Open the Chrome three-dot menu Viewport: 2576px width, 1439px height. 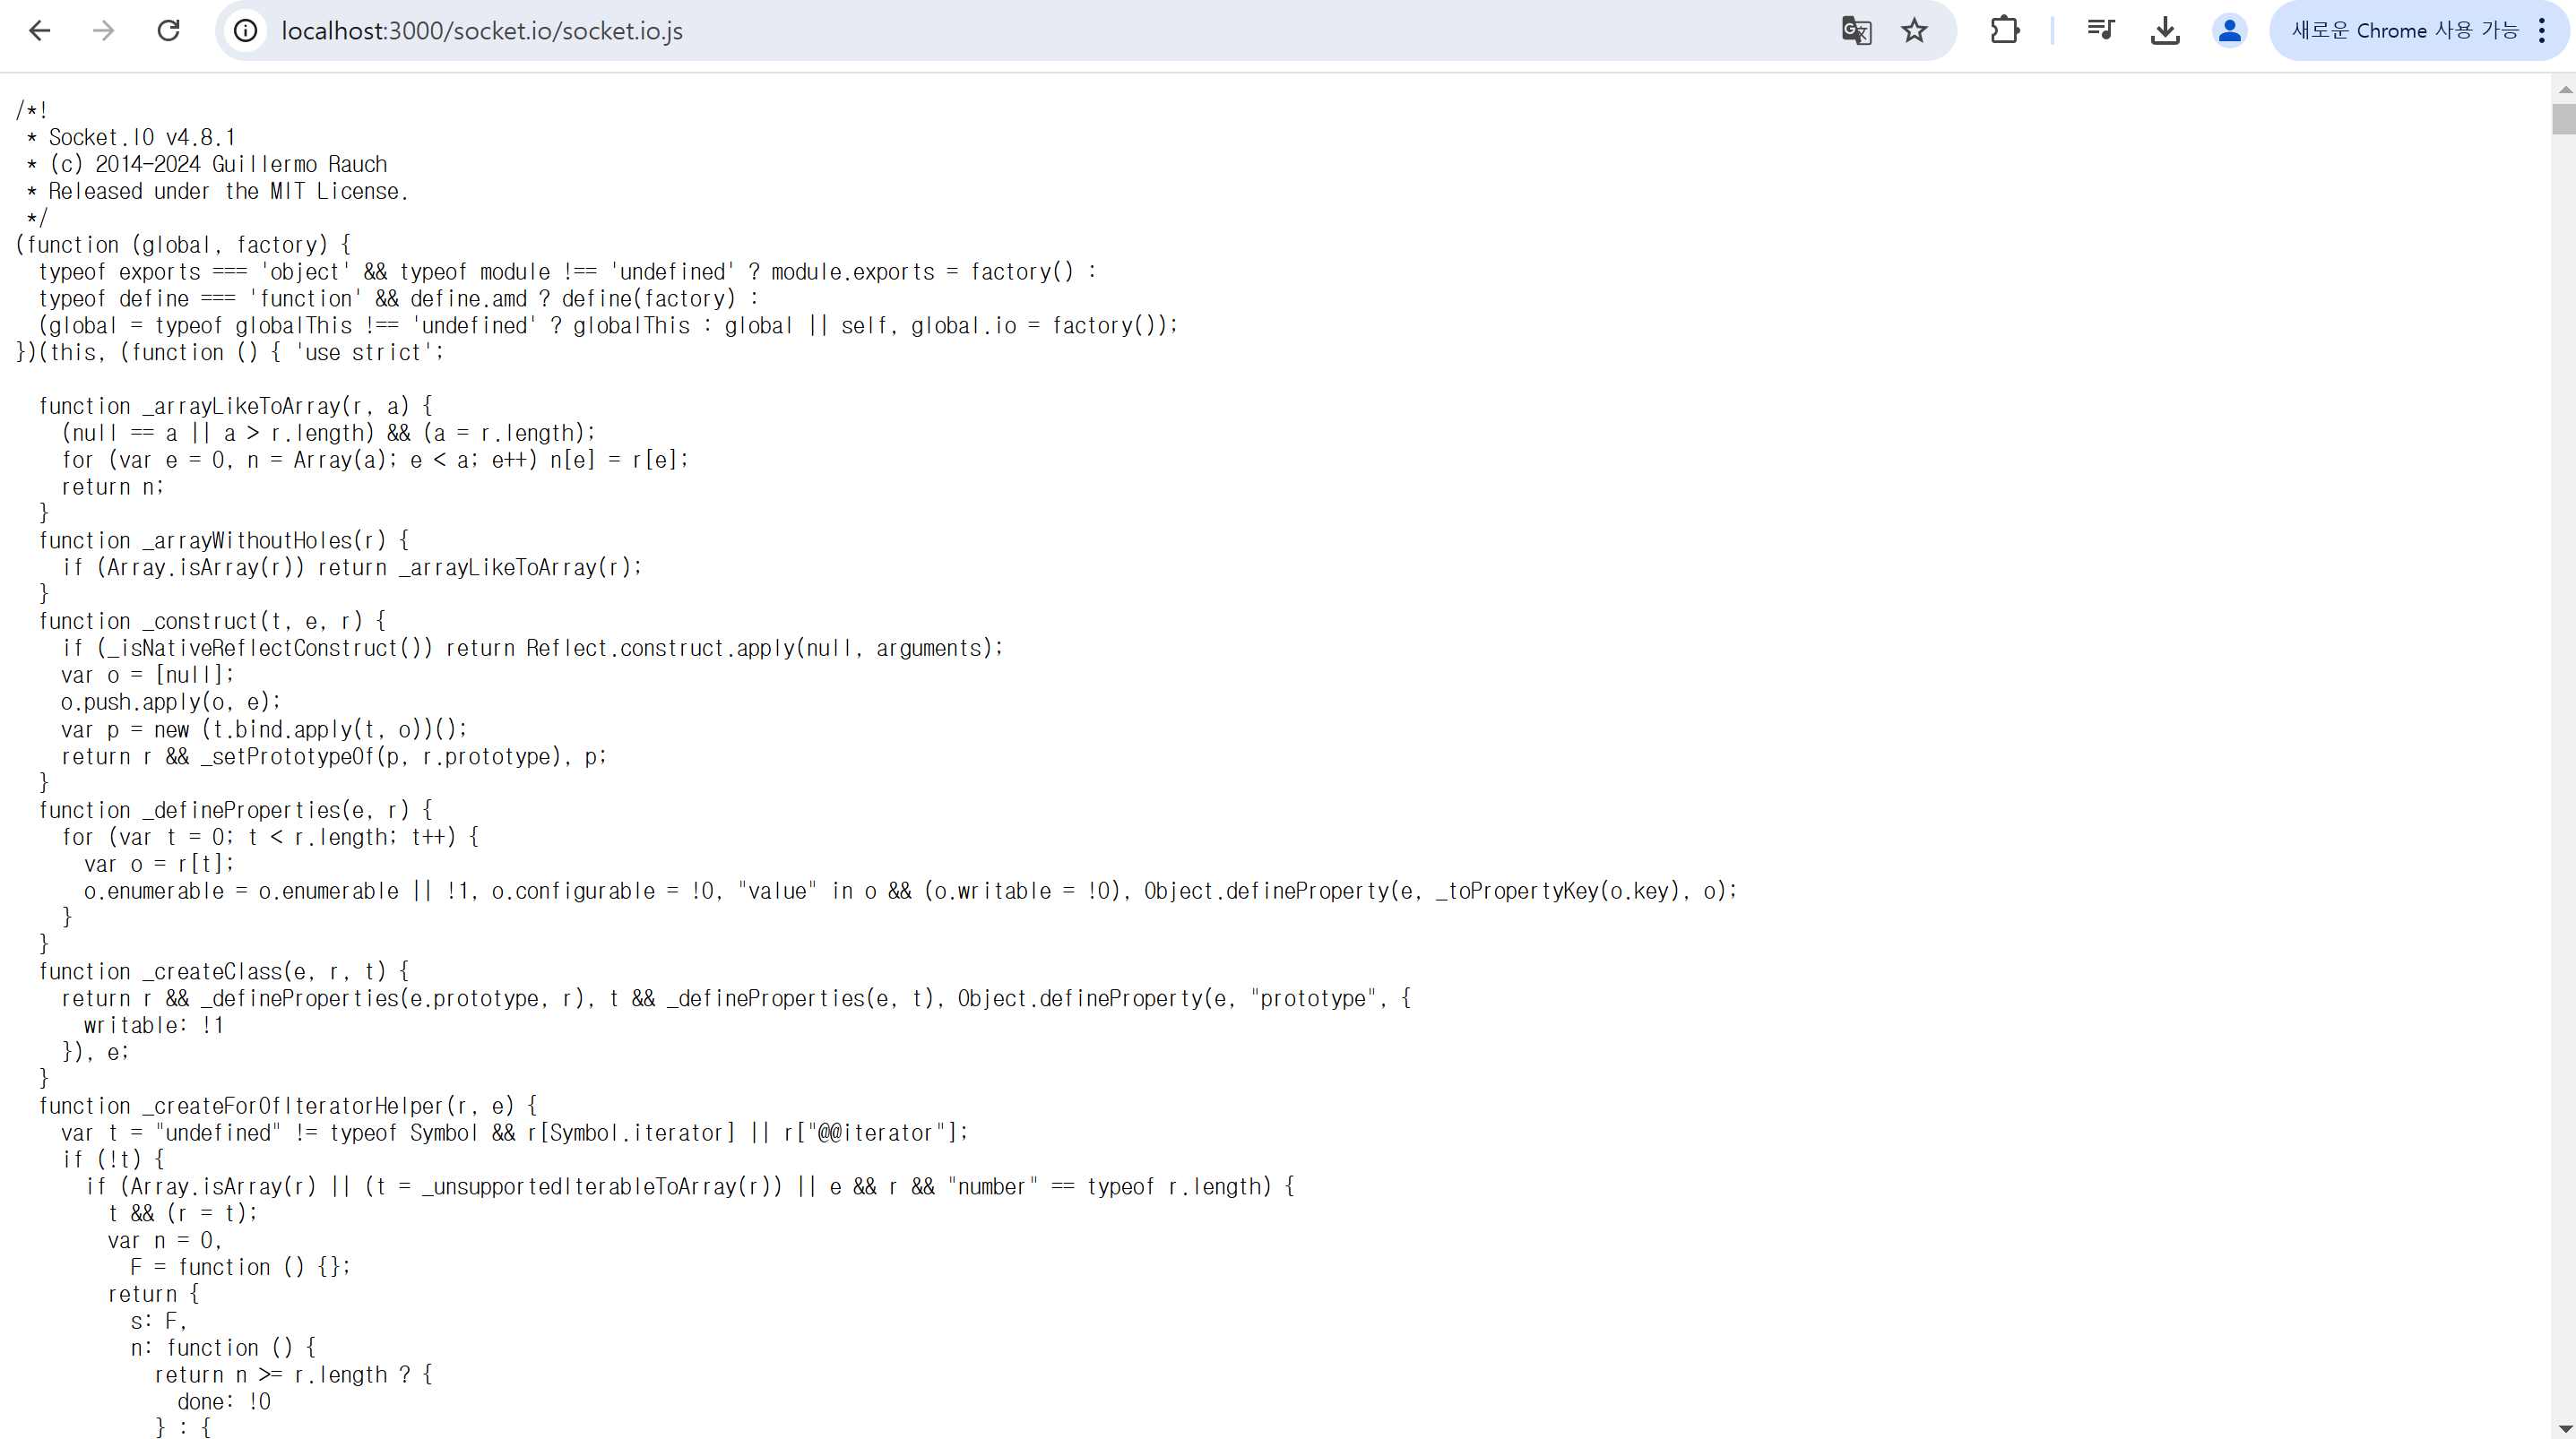pos(2542,31)
